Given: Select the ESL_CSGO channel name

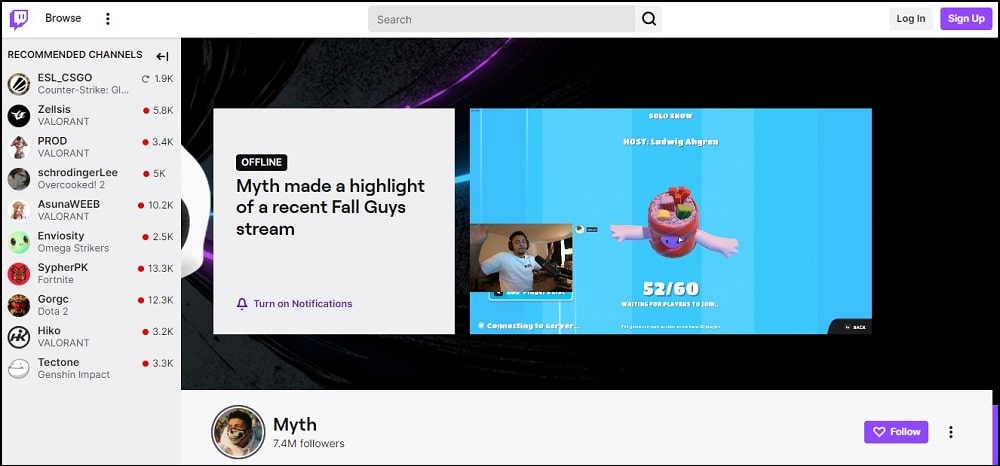Looking at the screenshot, I should [64, 78].
